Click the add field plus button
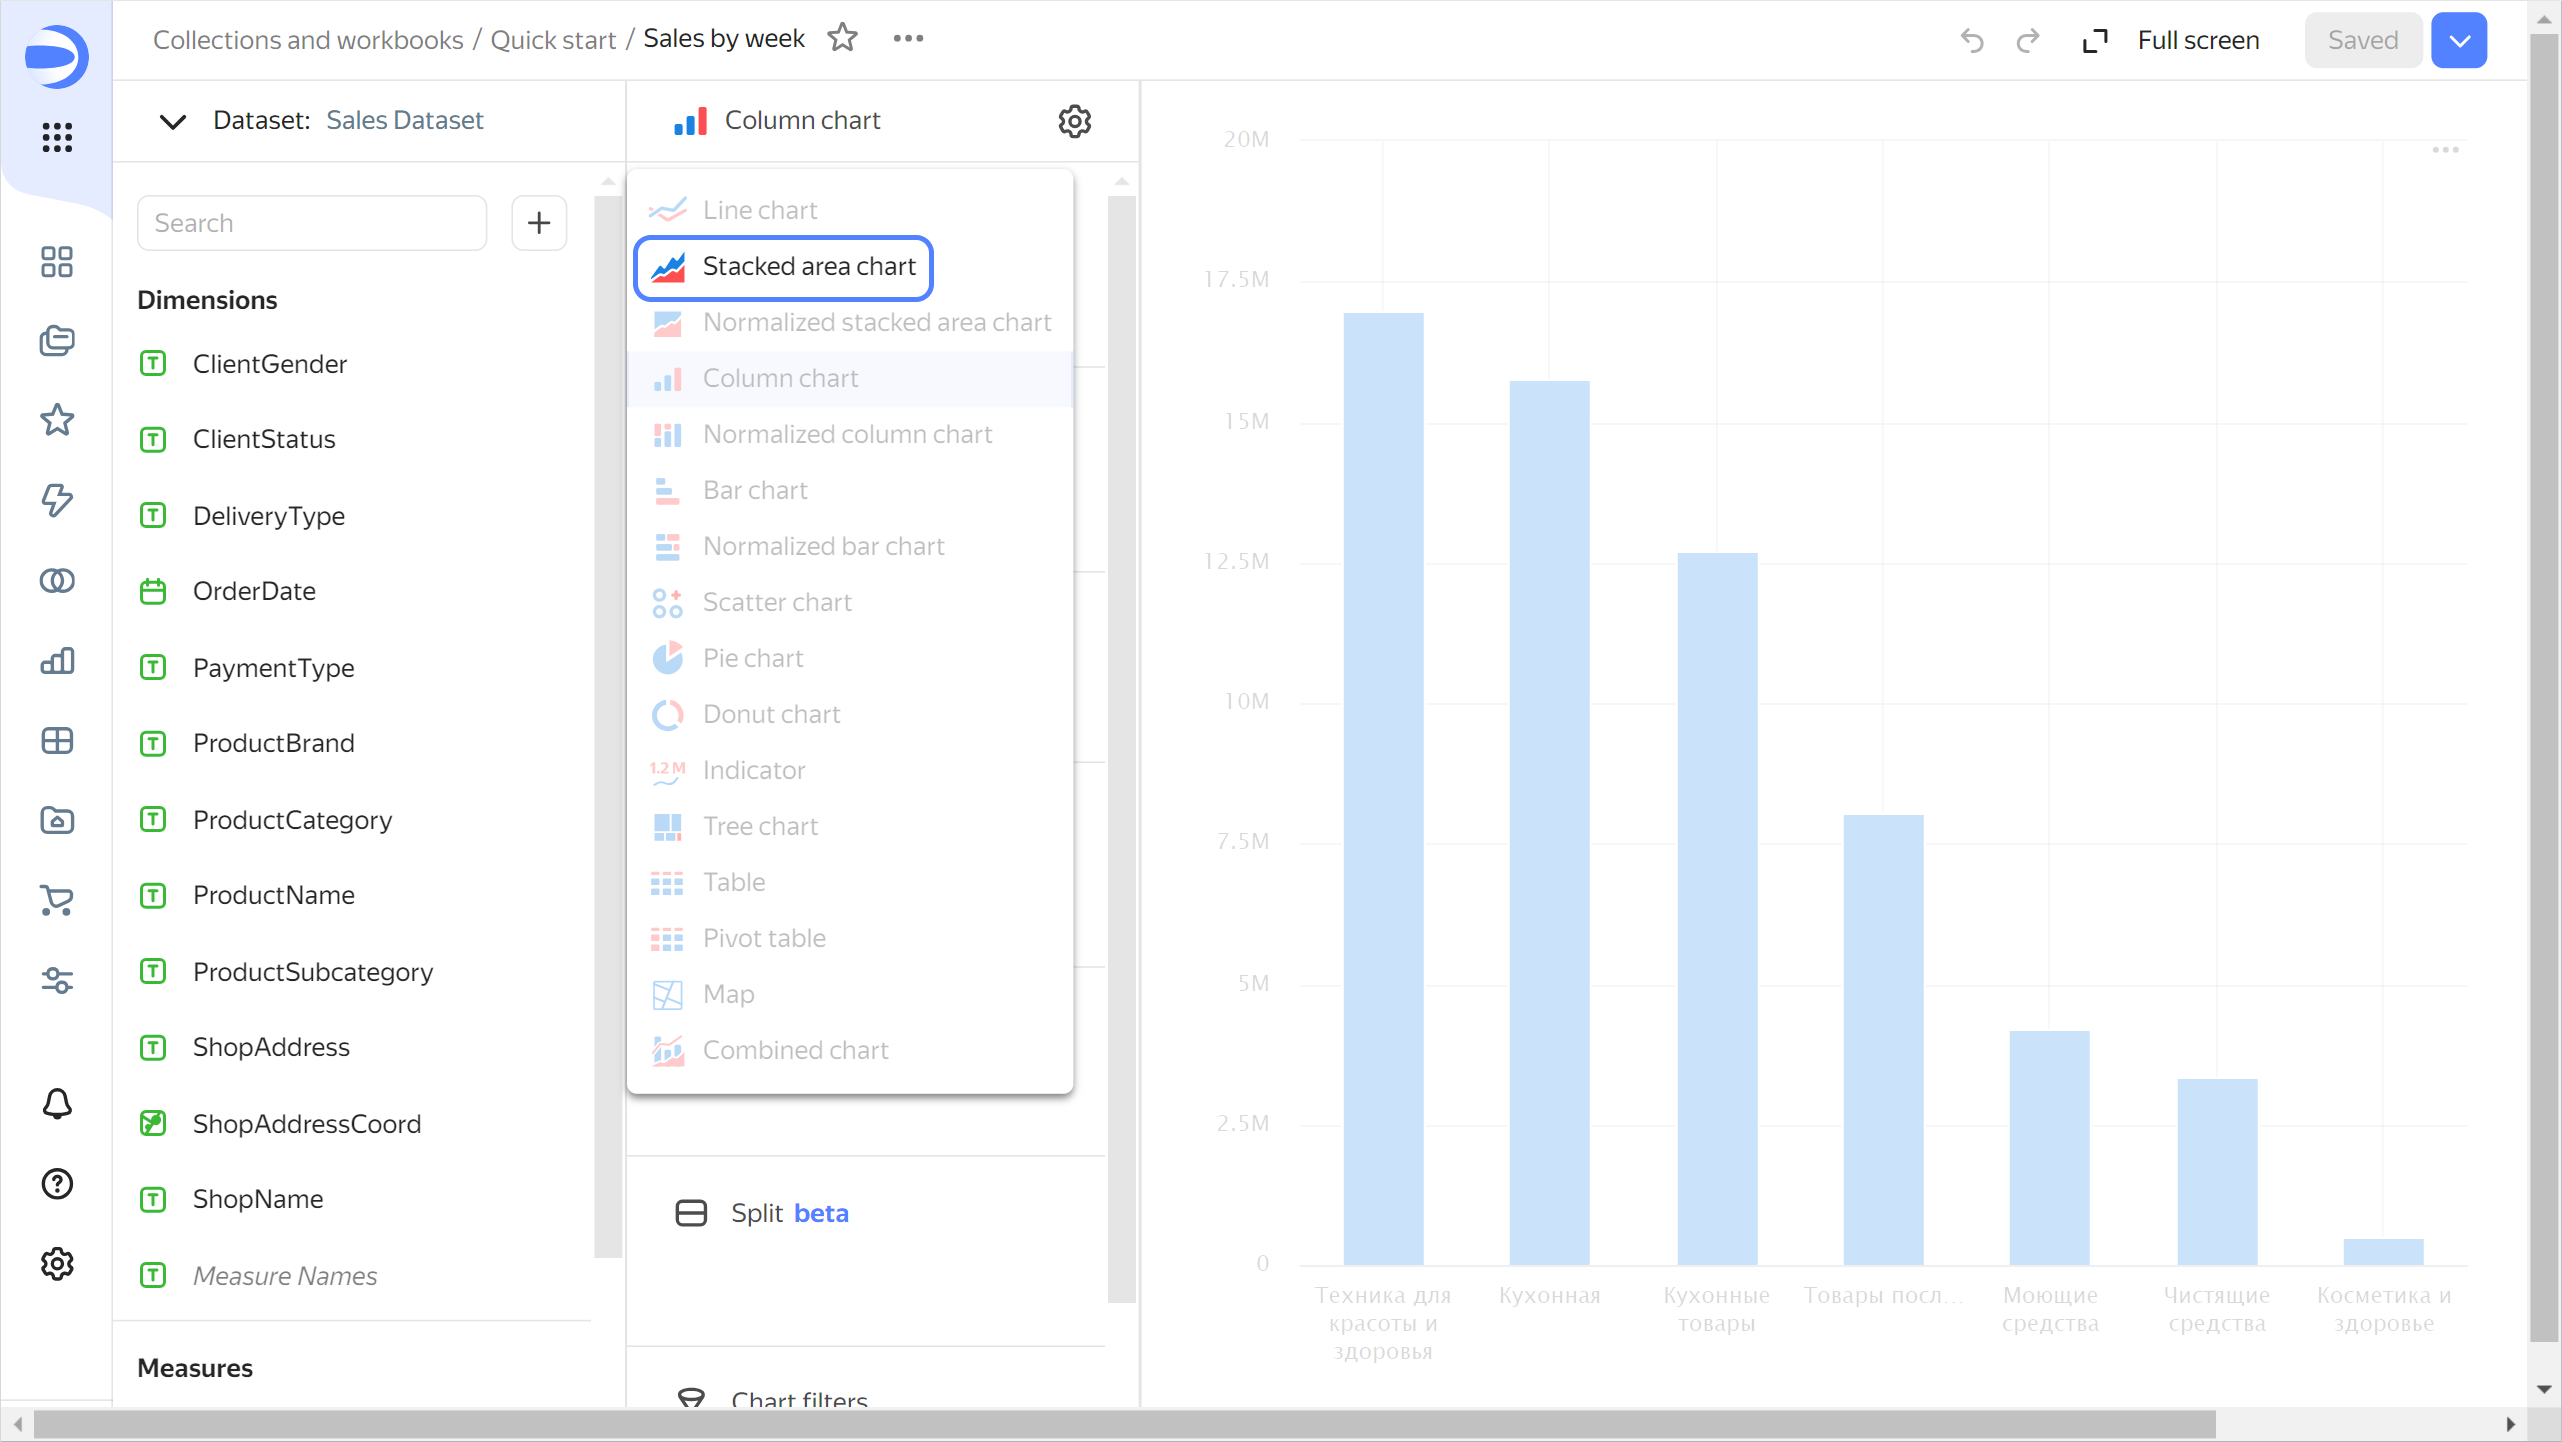 (x=539, y=222)
